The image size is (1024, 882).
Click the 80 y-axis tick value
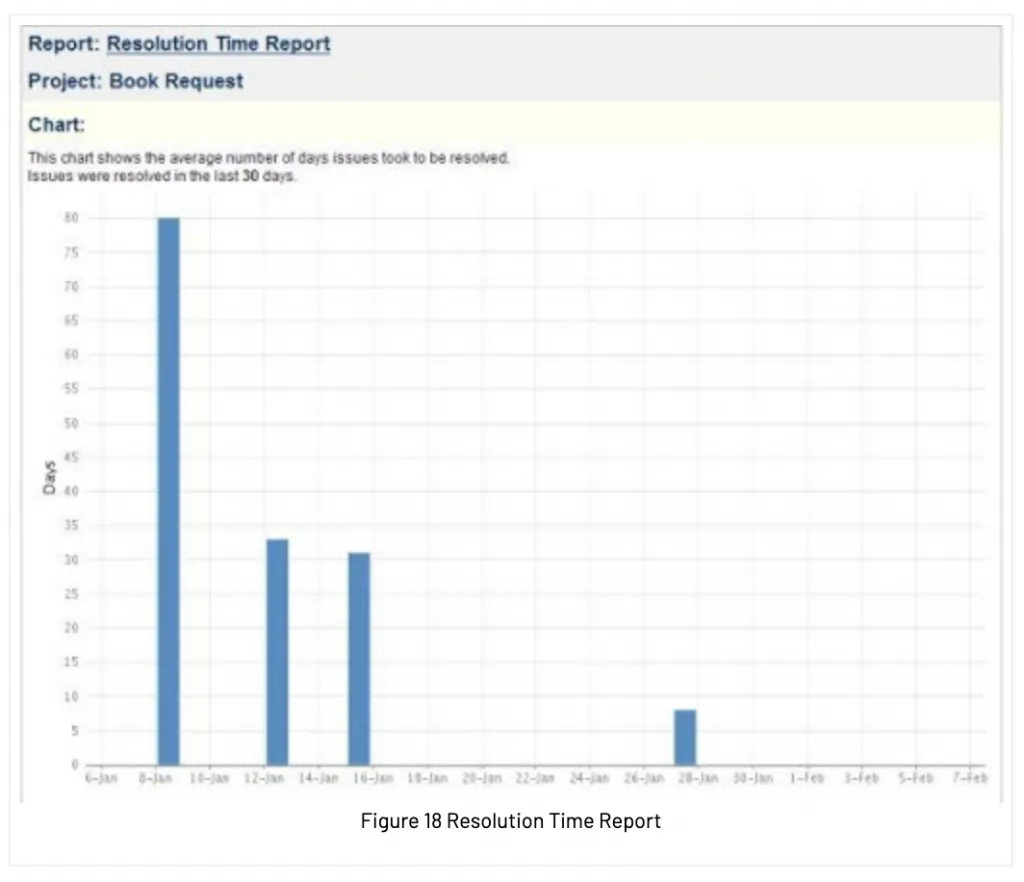tap(71, 218)
